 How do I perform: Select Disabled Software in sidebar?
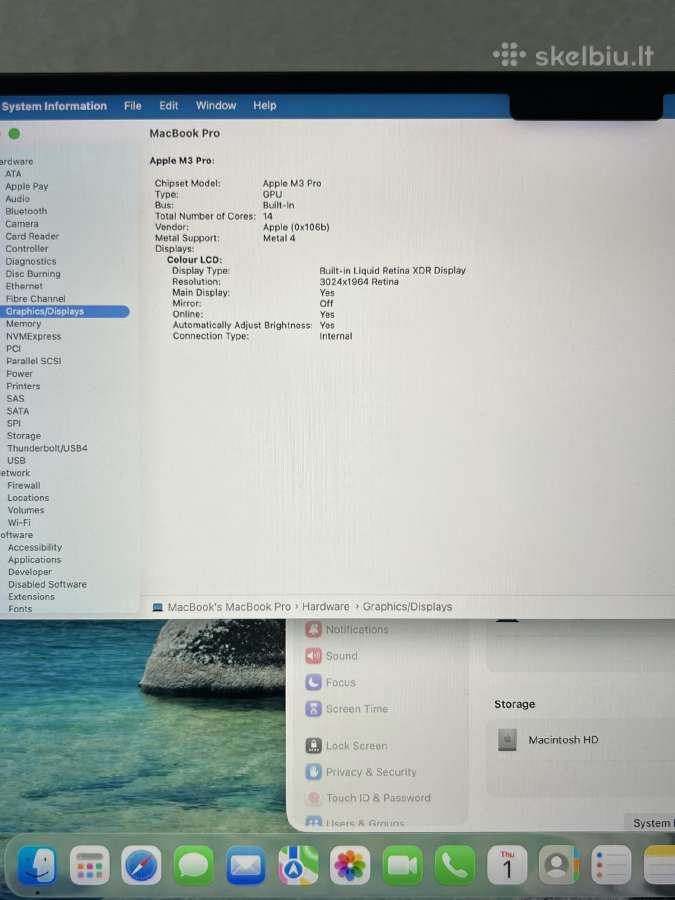click(x=47, y=584)
